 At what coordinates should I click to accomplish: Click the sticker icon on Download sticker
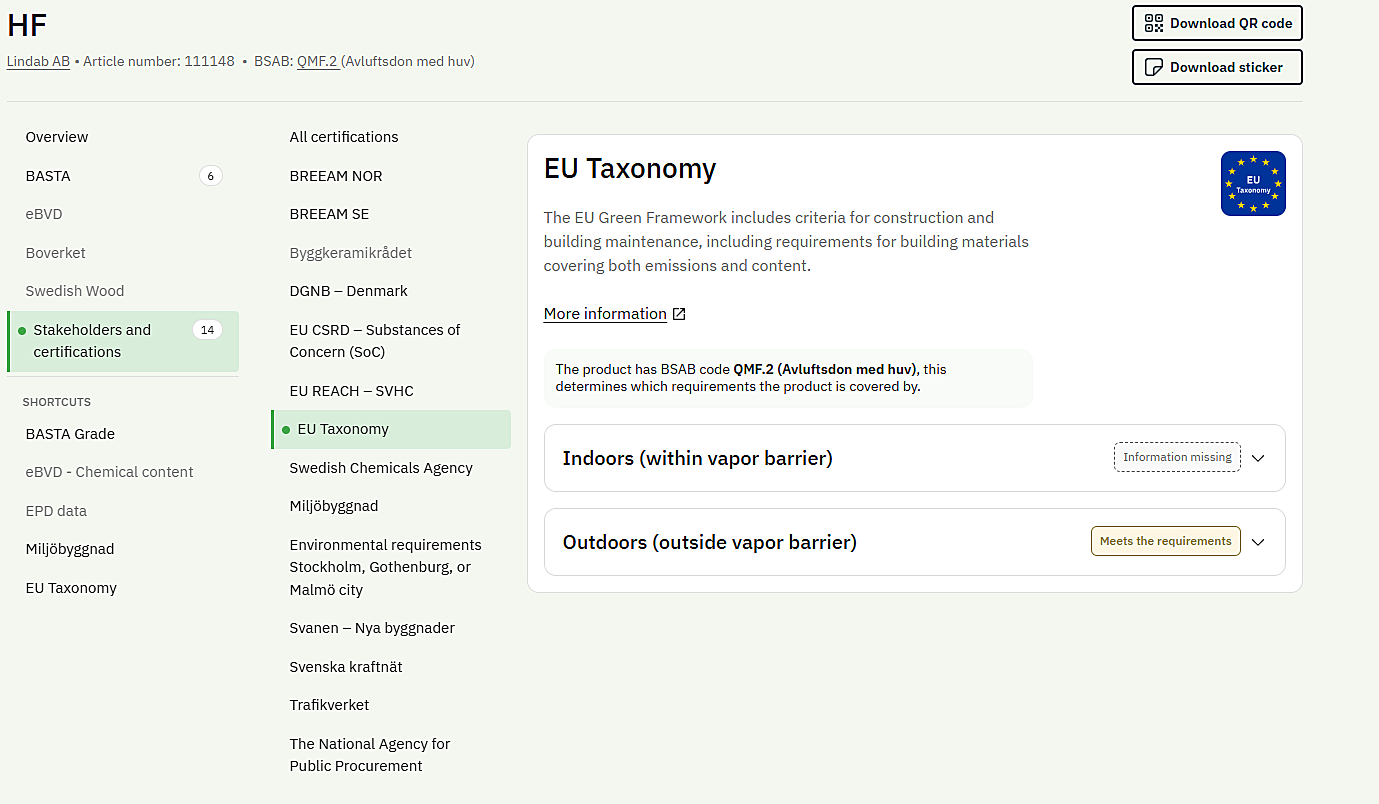(1154, 67)
